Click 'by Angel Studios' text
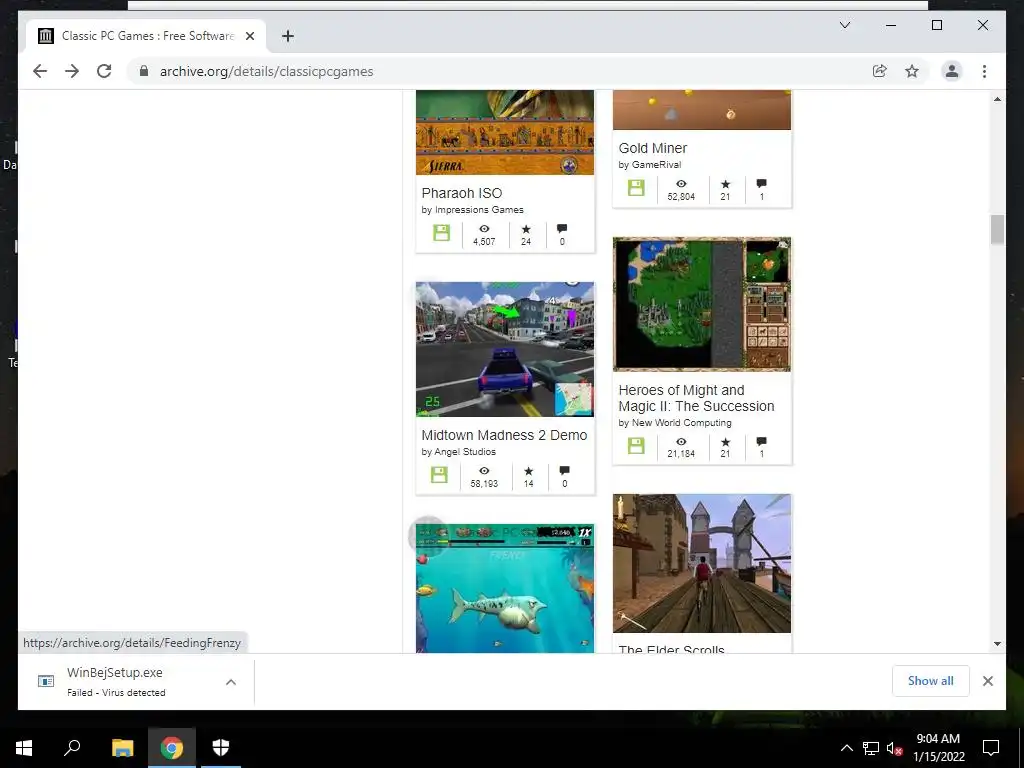This screenshot has width=1024, height=768. coord(458,451)
